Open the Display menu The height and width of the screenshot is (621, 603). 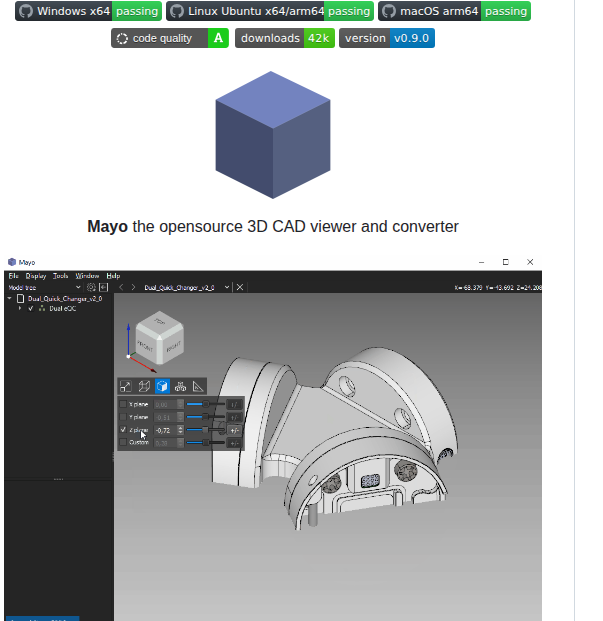36,276
